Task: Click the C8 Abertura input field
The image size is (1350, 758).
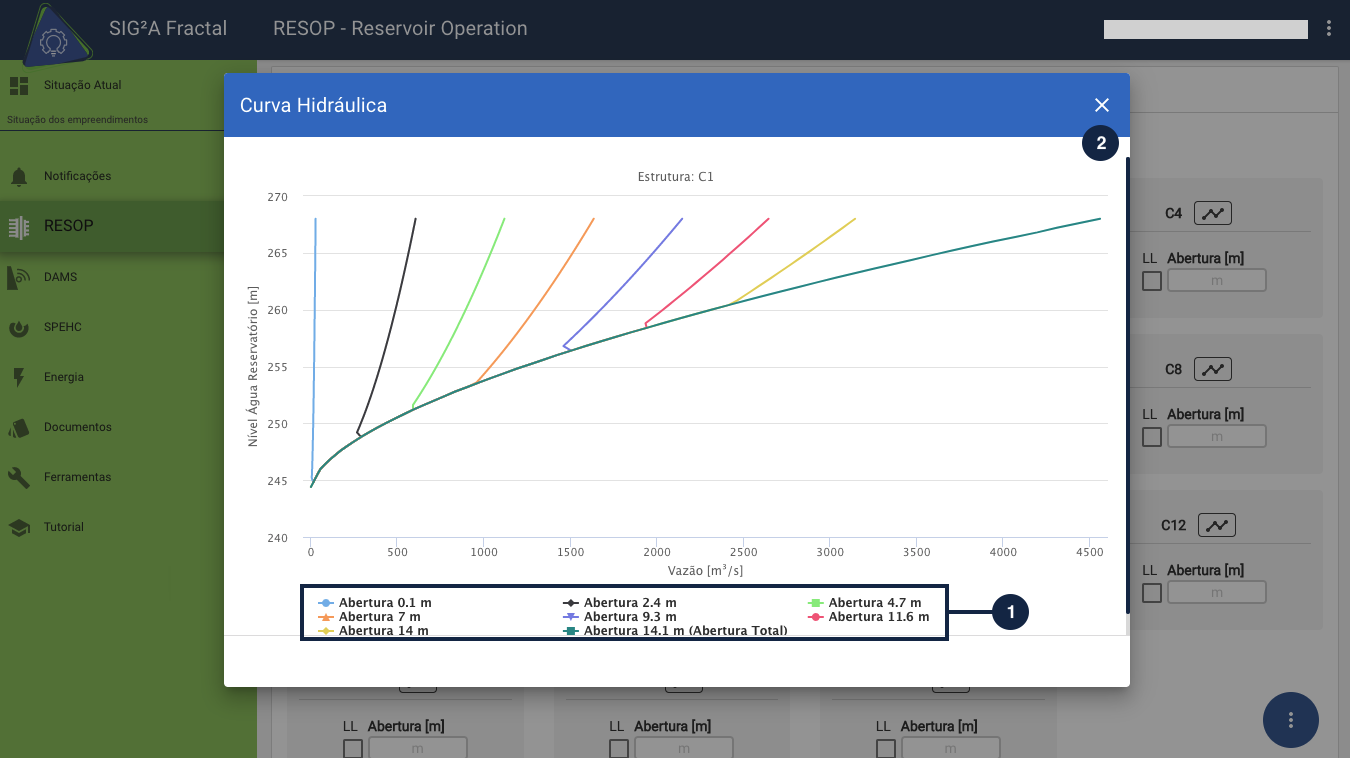Action: [x=1216, y=437]
